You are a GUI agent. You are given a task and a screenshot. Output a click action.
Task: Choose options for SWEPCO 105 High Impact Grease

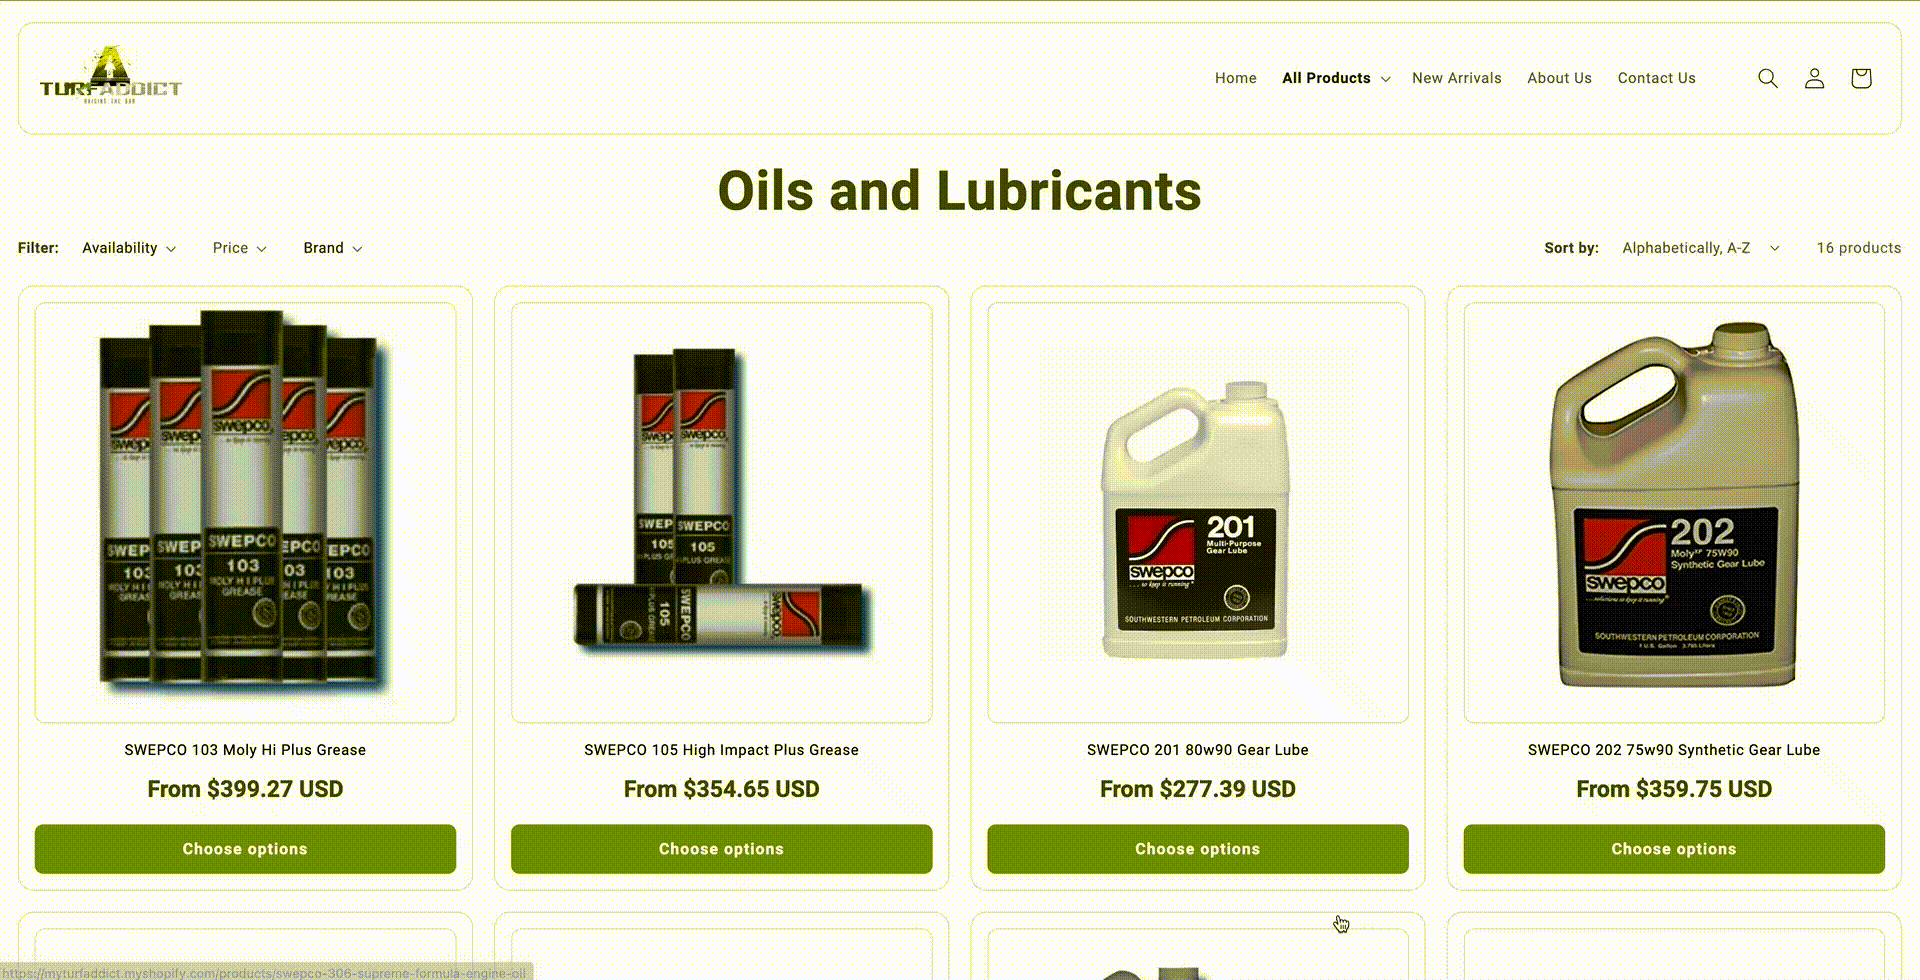[x=721, y=849]
